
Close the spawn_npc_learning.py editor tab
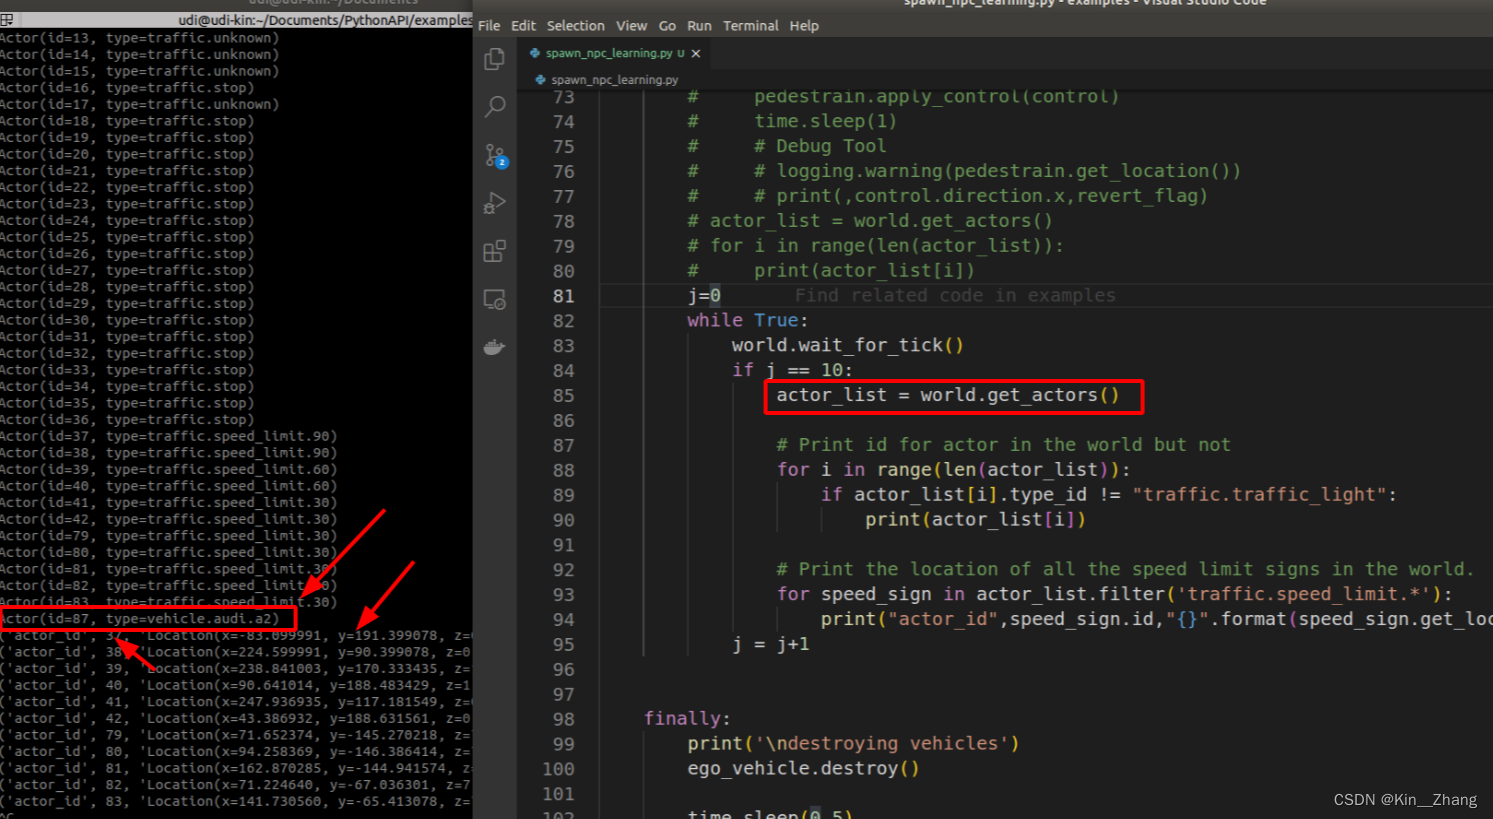[x=696, y=54]
